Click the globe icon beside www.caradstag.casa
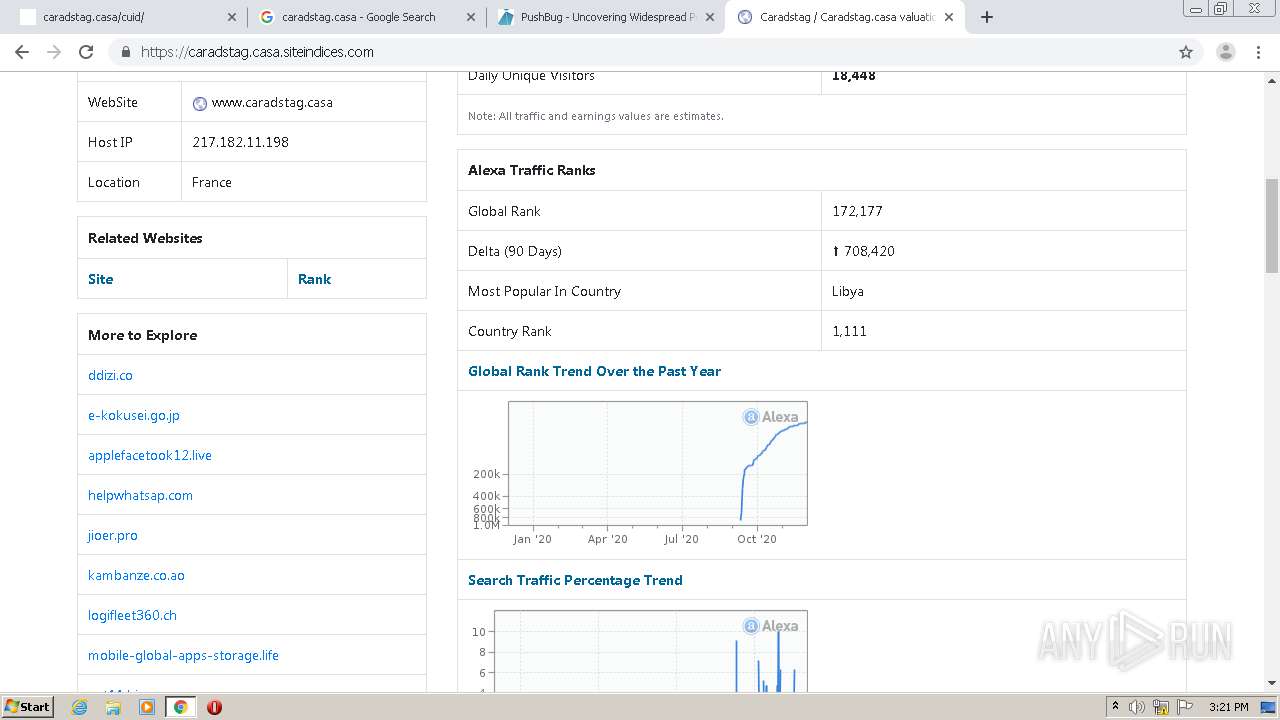This screenshot has width=1280, height=720. pos(200,103)
